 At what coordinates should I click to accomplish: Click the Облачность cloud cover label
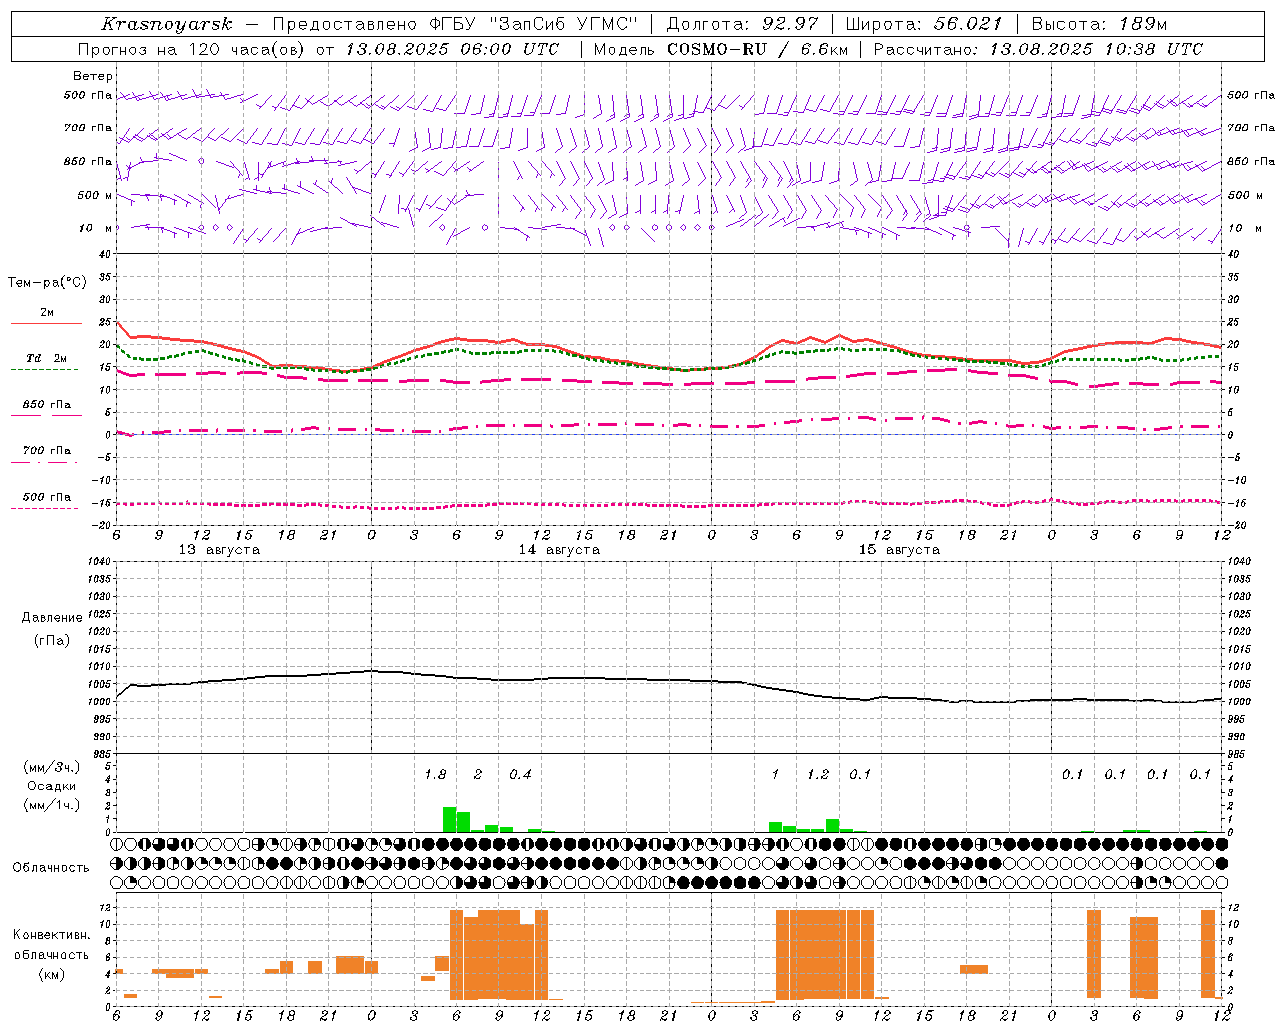(x=51, y=868)
